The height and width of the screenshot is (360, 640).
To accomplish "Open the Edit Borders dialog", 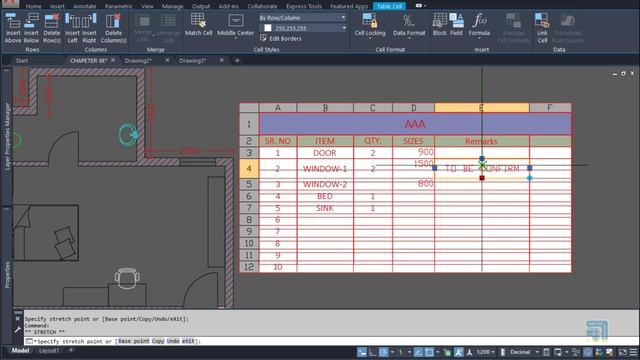I will [x=281, y=38].
